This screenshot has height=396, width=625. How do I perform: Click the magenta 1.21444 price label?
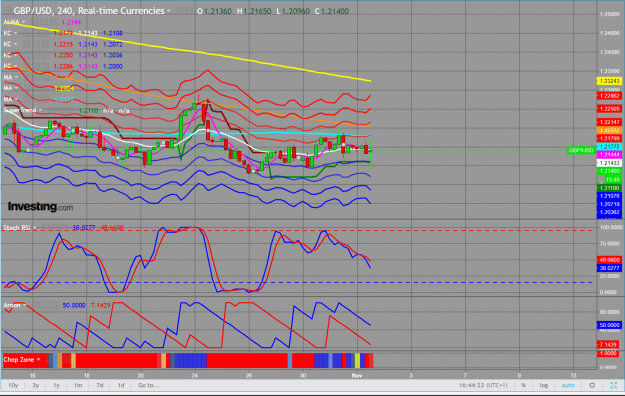(x=609, y=155)
